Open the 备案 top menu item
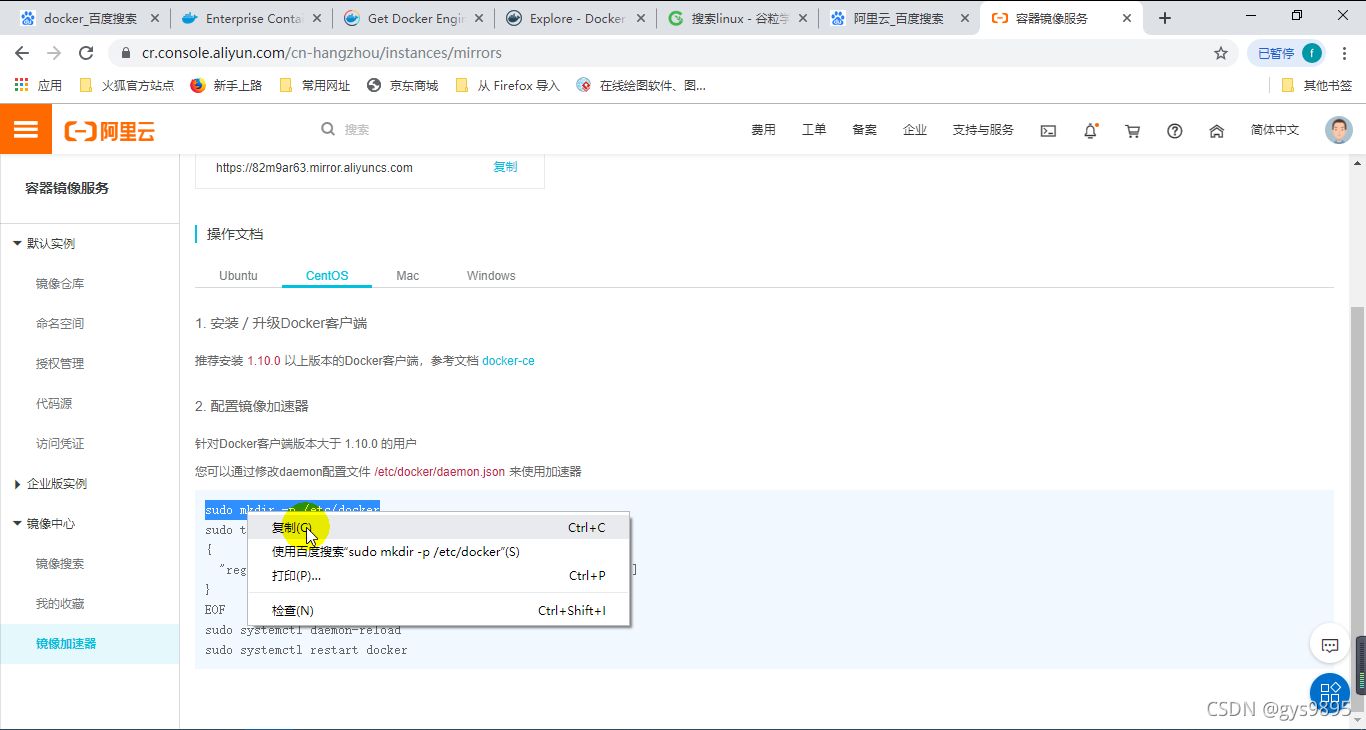 (864, 130)
